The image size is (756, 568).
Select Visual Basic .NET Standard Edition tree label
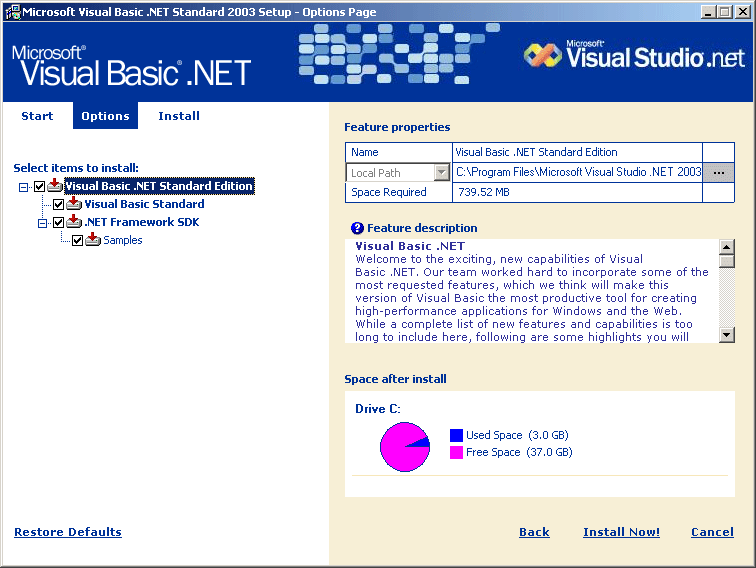pos(159,186)
